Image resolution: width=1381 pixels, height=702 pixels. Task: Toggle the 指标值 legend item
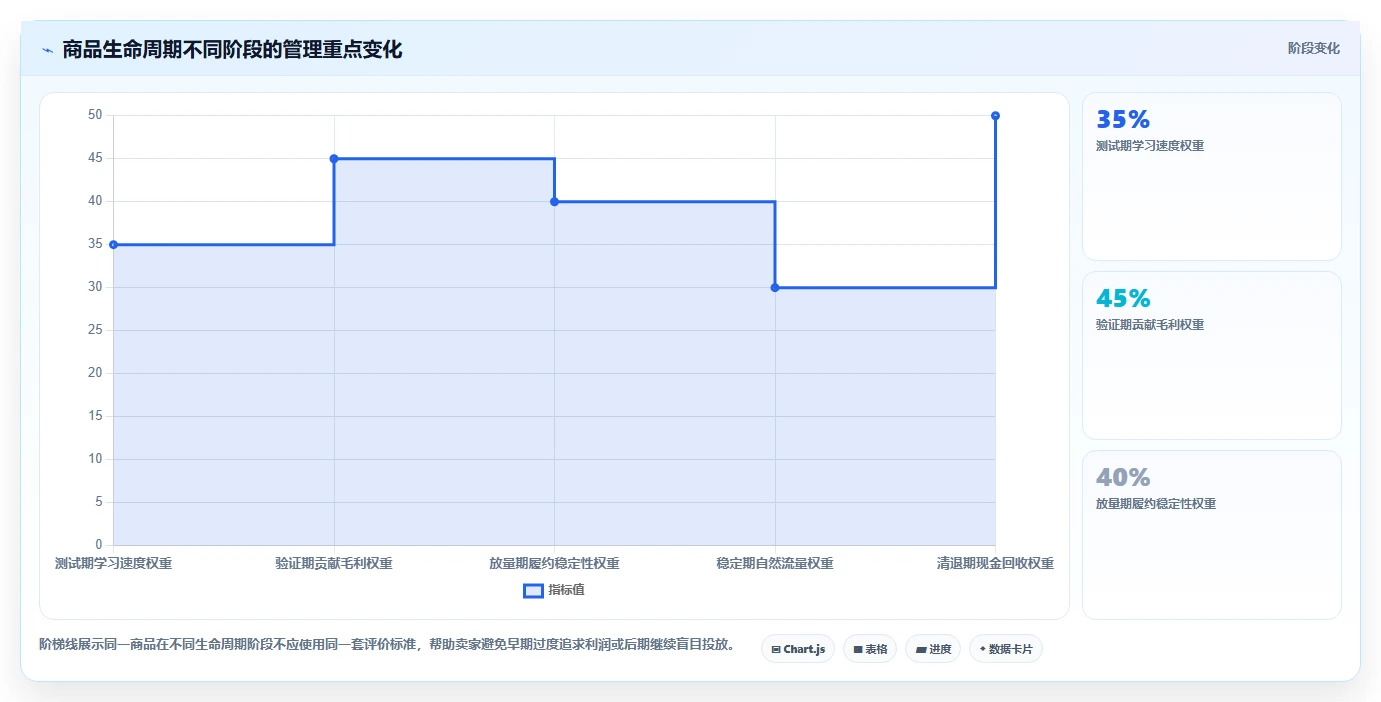click(554, 590)
